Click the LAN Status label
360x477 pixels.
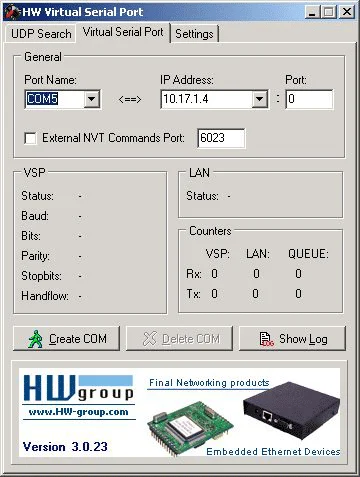(x=202, y=196)
